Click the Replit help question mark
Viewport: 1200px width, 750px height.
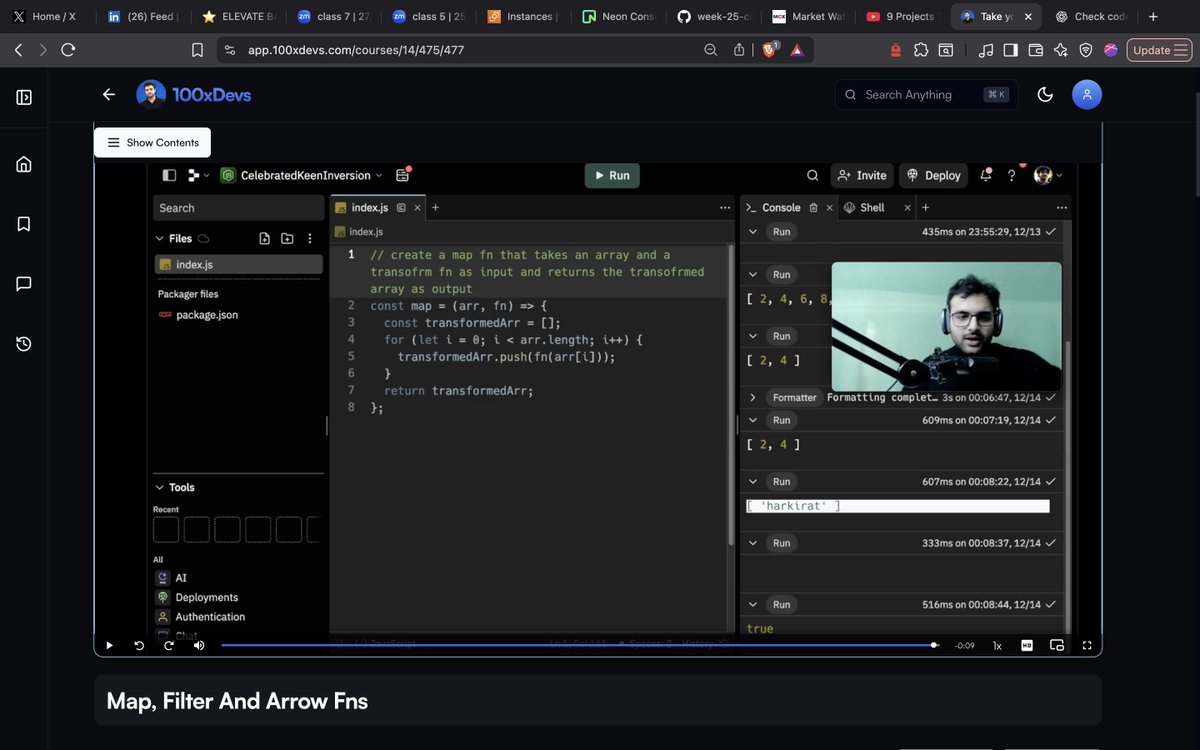click(1012, 175)
